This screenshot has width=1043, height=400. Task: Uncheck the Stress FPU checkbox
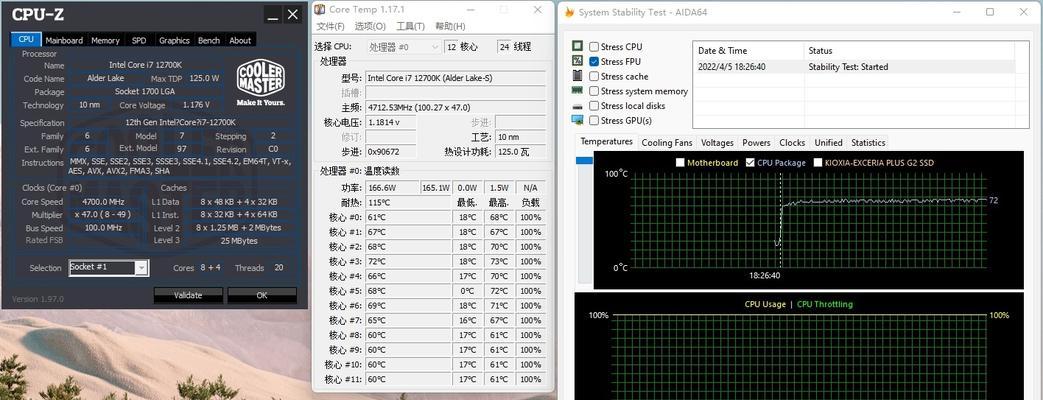click(594, 61)
